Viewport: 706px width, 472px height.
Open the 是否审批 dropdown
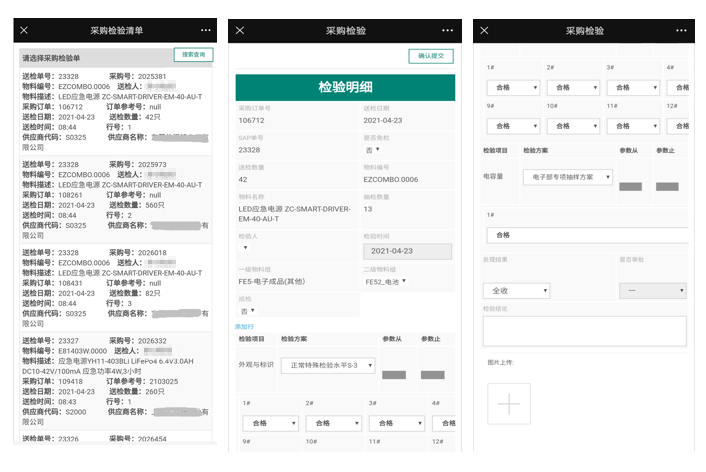point(653,290)
